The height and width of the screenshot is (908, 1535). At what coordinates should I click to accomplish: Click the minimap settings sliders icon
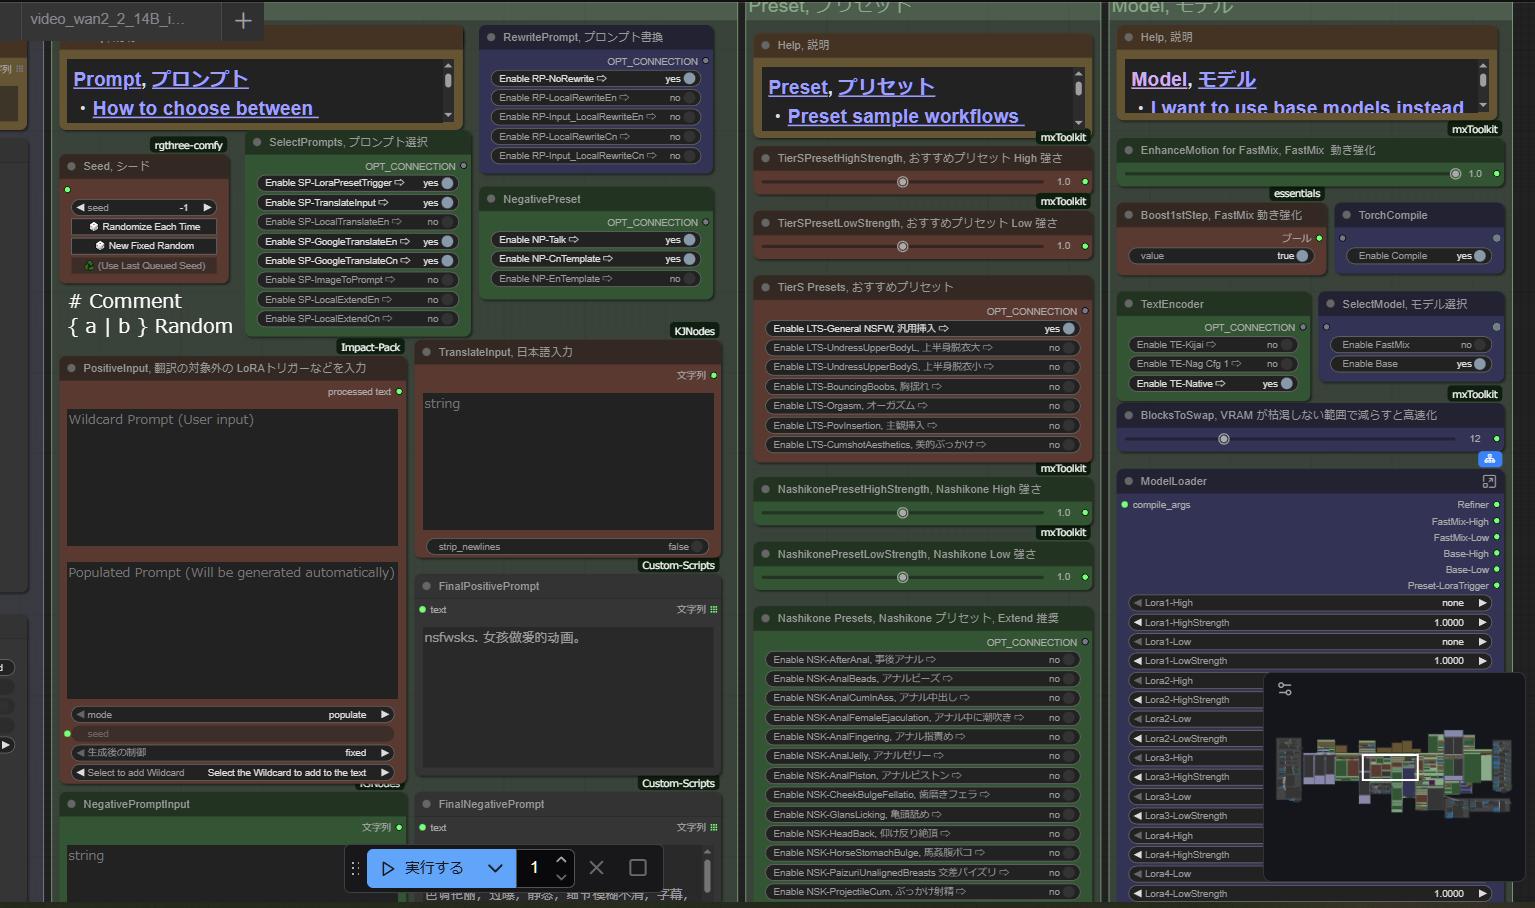pyautogui.click(x=1285, y=689)
